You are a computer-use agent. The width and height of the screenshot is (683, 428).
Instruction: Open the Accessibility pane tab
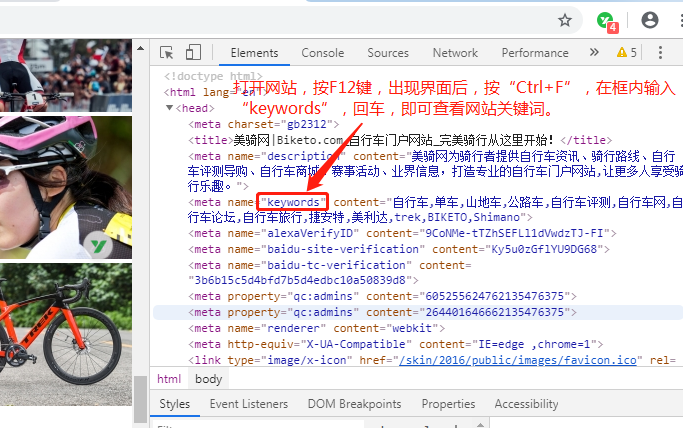click(x=526, y=404)
